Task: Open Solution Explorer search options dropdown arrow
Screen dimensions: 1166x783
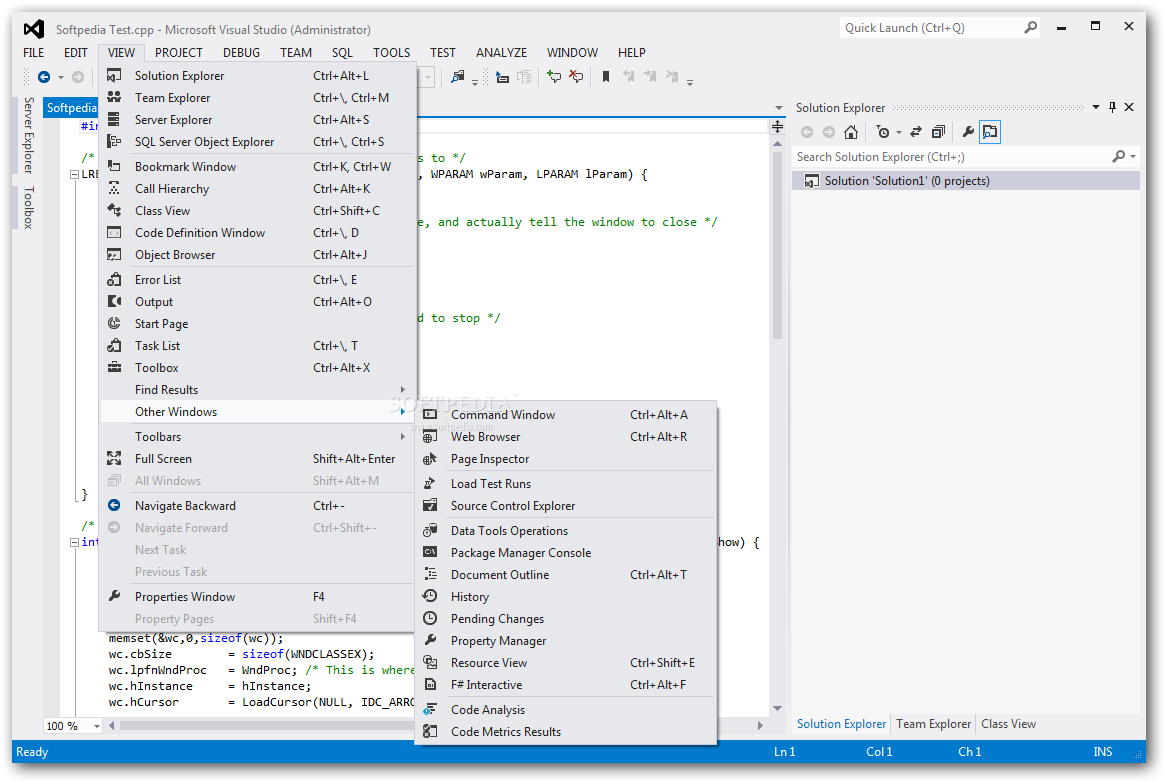Action: click(x=1133, y=157)
